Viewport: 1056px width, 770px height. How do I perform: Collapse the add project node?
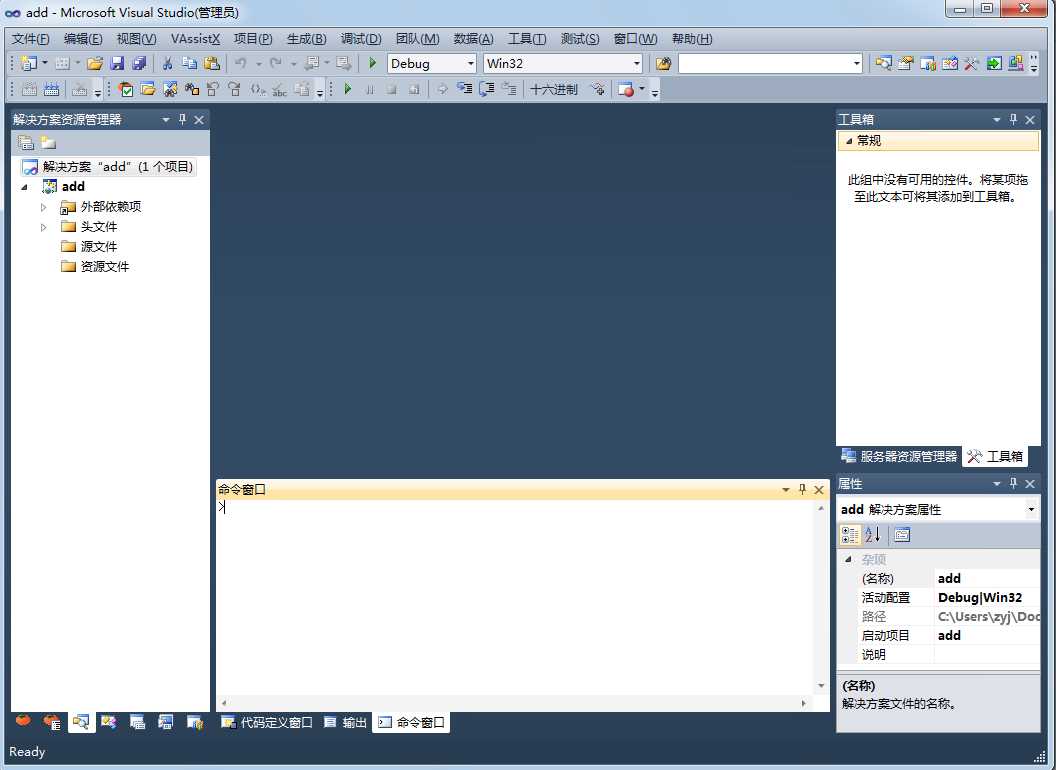(x=25, y=187)
